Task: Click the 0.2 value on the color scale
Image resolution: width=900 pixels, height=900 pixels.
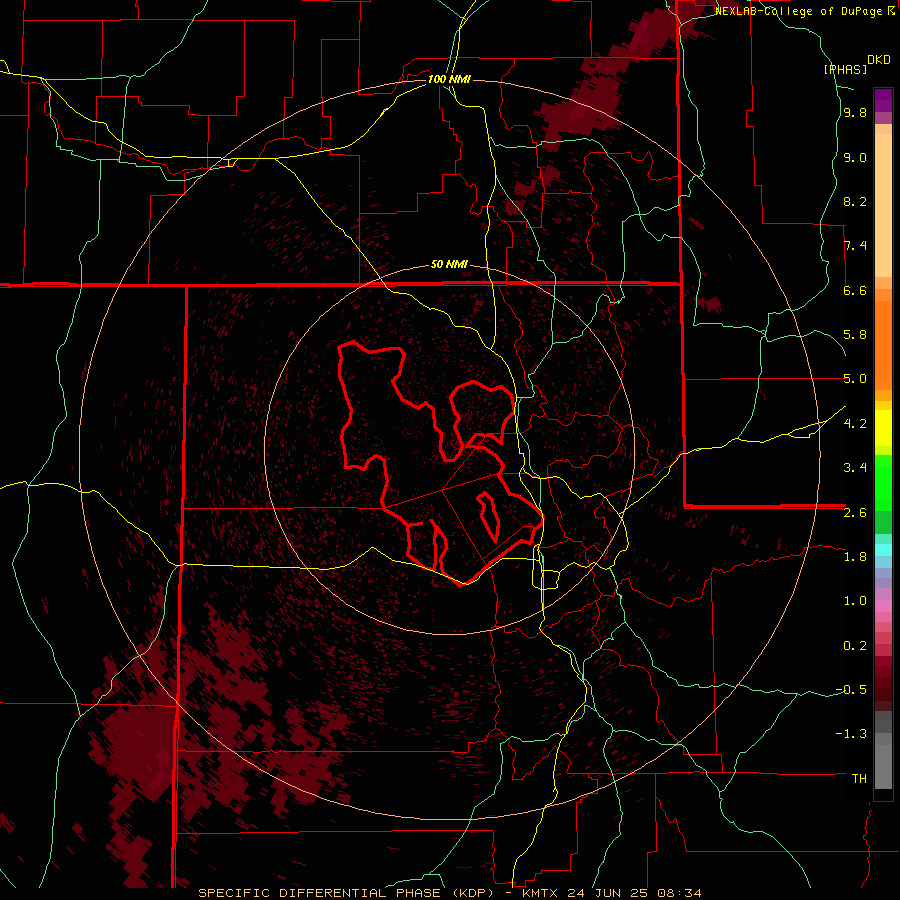Action: [855, 646]
